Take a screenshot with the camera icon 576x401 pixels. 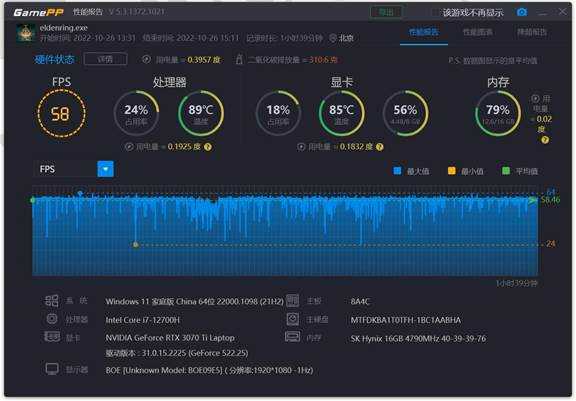tap(522, 12)
